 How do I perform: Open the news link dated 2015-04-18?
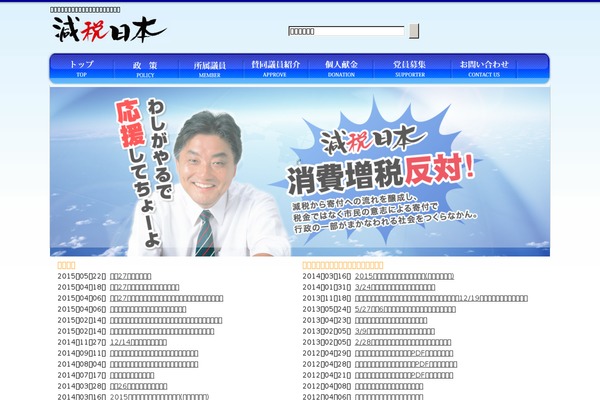click(144, 287)
